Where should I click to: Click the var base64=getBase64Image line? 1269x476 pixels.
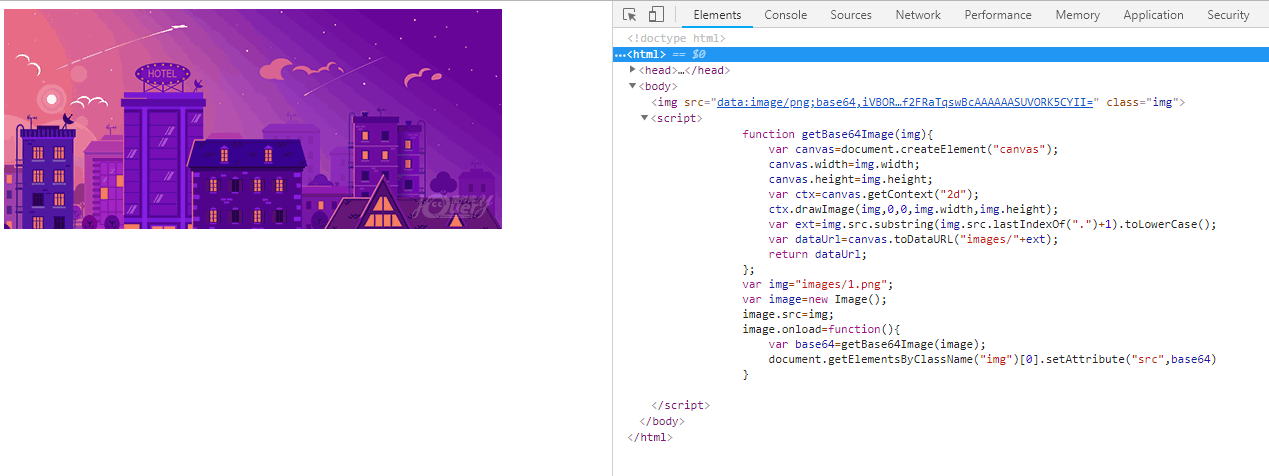click(x=876, y=344)
